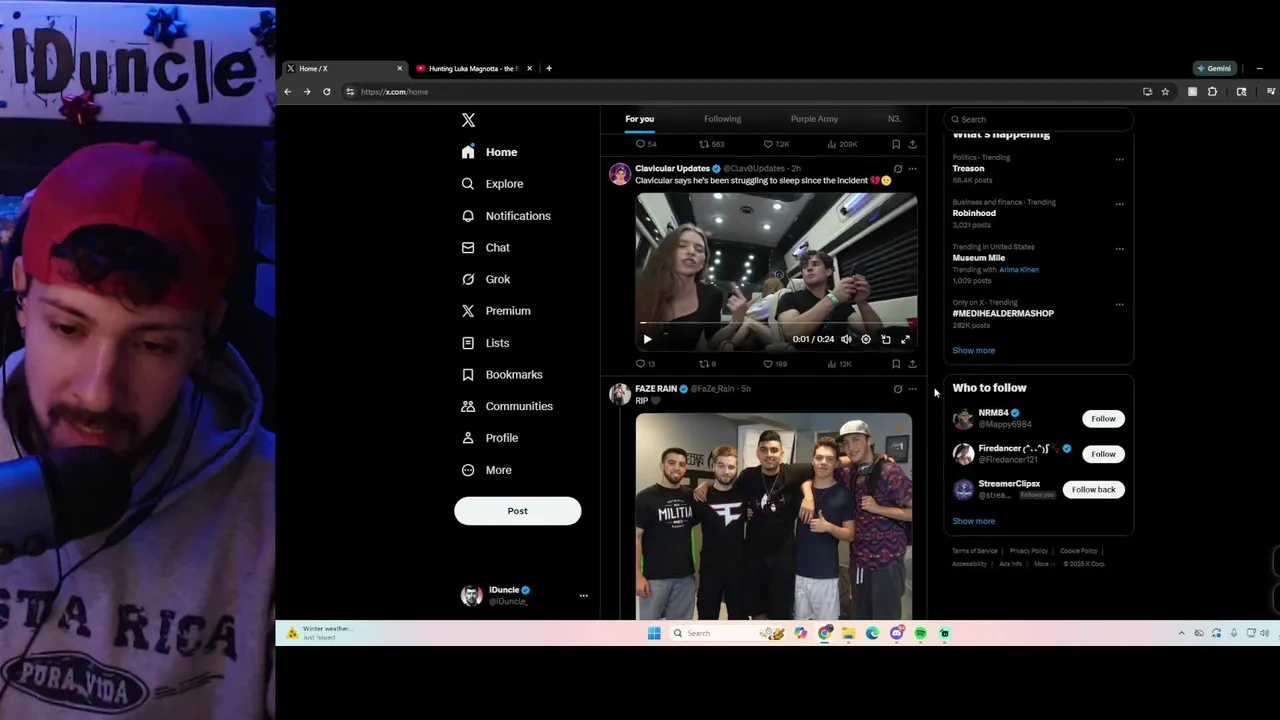Open iDuncle account menu three dots

pos(583,595)
